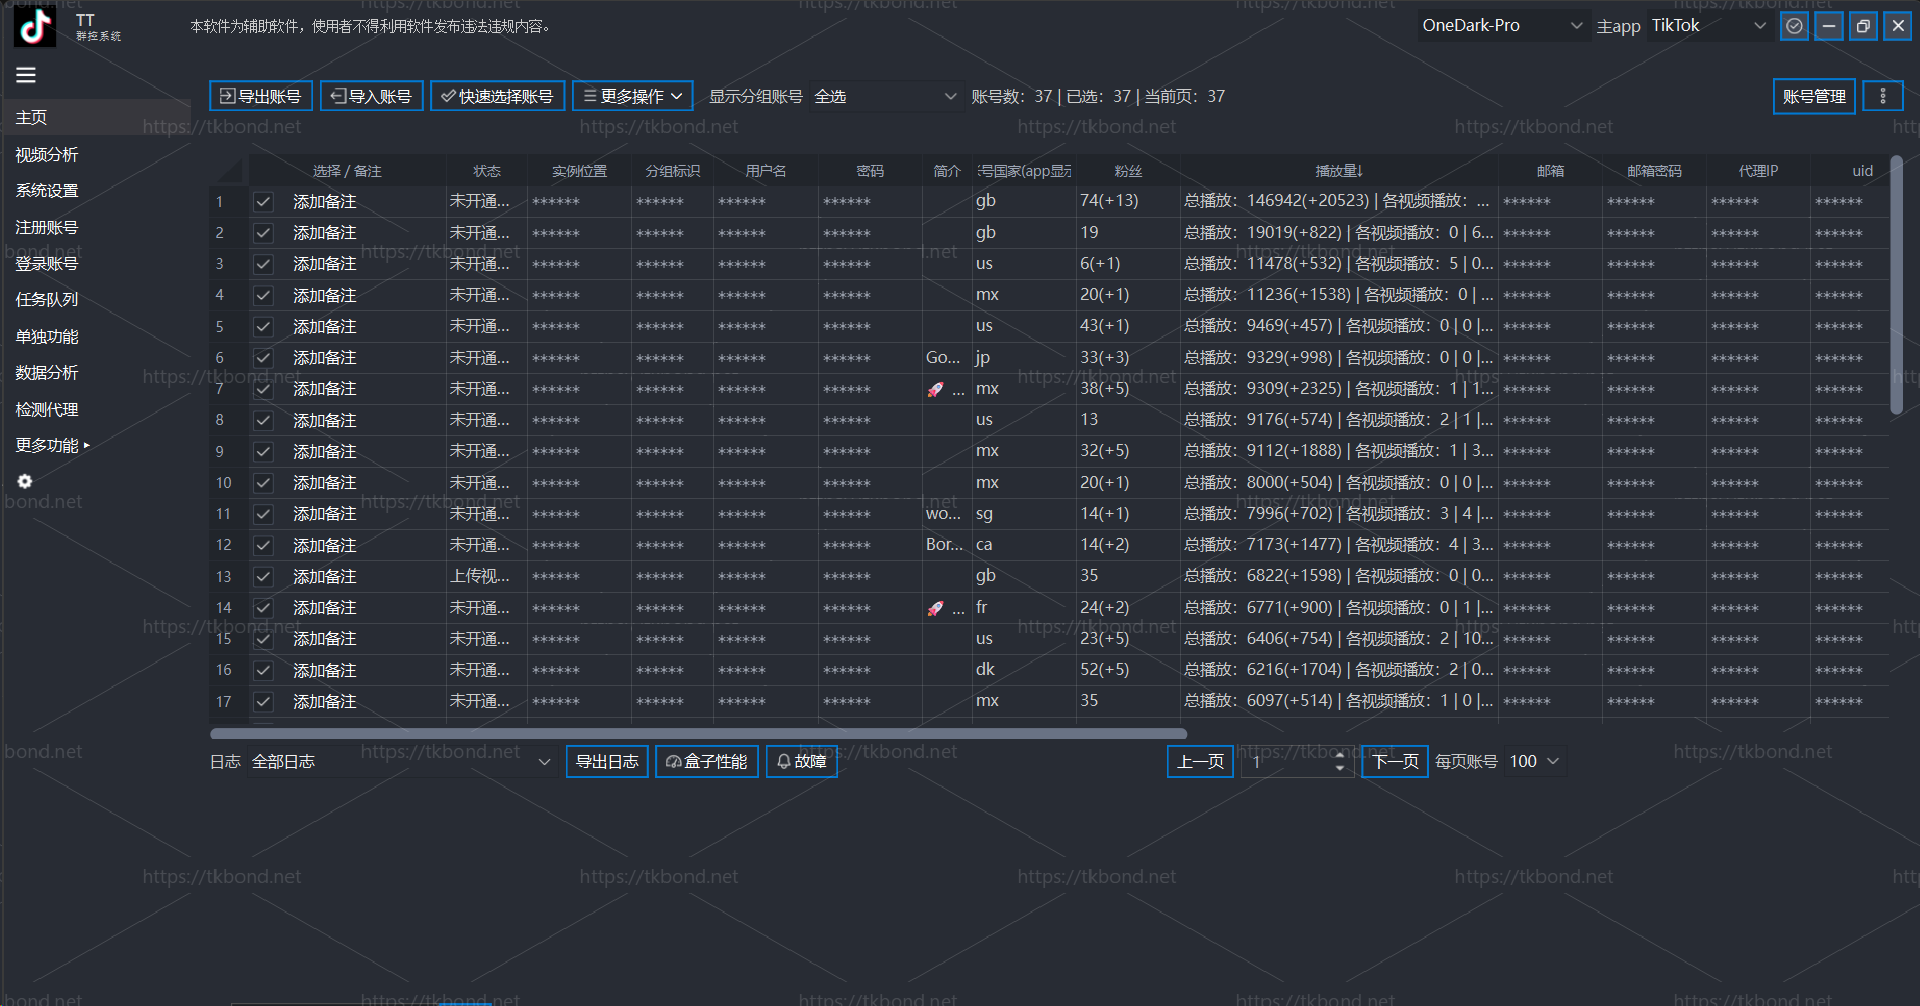The width and height of the screenshot is (1920, 1006).
Task: Go to the previous page with 上一页
Action: pyautogui.click(x=1200, y=762)
